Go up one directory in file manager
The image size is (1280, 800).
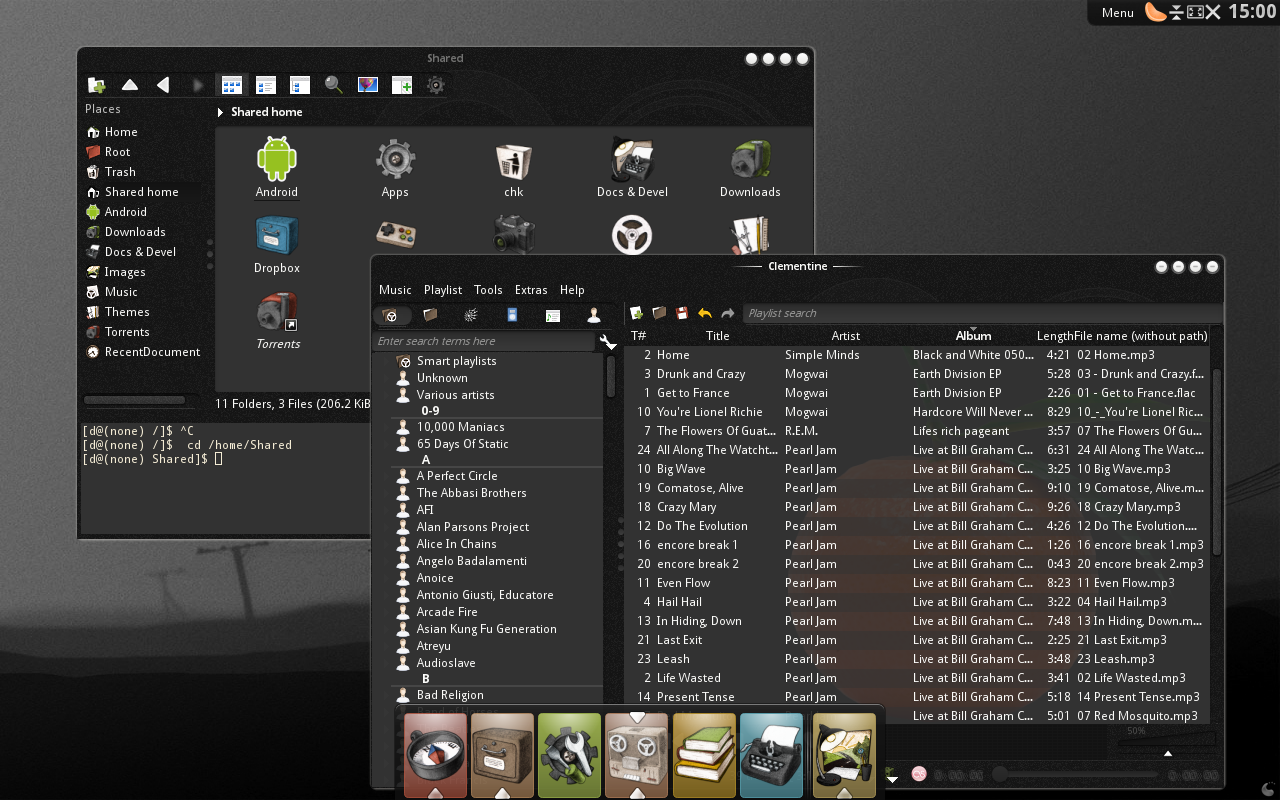(130, 85)
